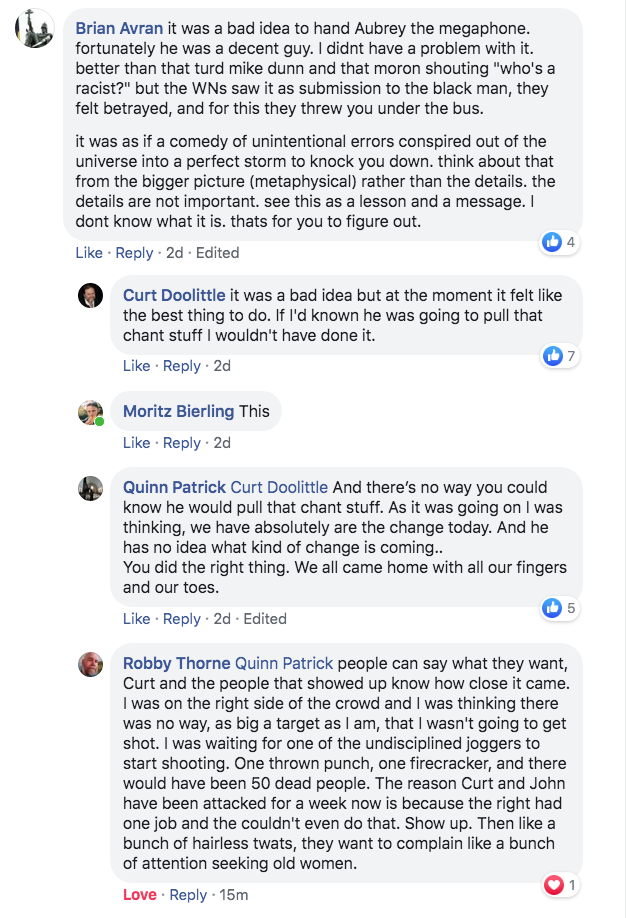This screenshot has height=918, width=626.
Task: Reply to Robby Thorne's comment
Action: pyautogui.click(x=188, y=895)
